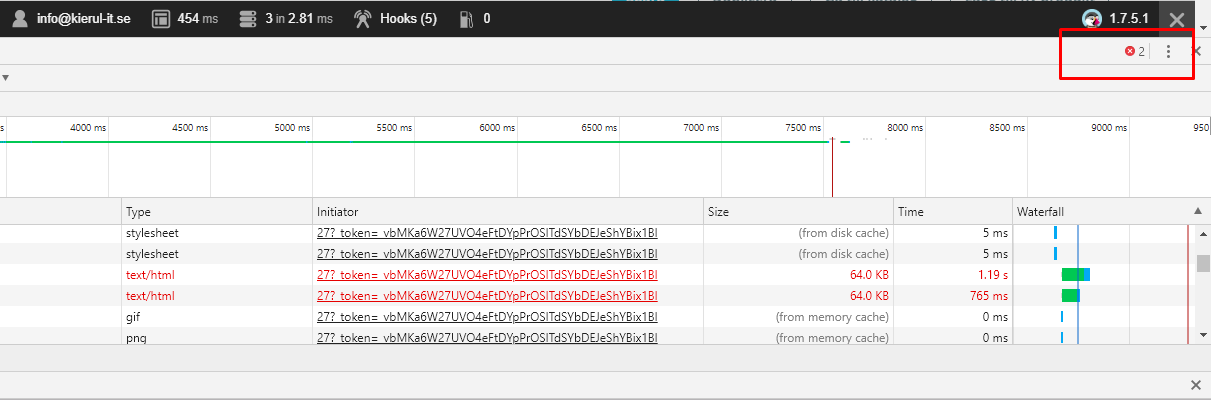Sort requests by the Initiator column header
Viewport: 1211px width, 406px height.
(508, 212)
